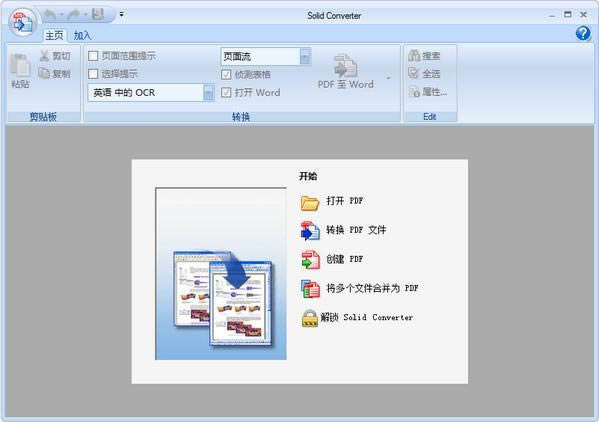Image resolution: width=599 pixels, height=422 pixels.
Task: Click the 转换 group label
Action: (x=241, y=117)
